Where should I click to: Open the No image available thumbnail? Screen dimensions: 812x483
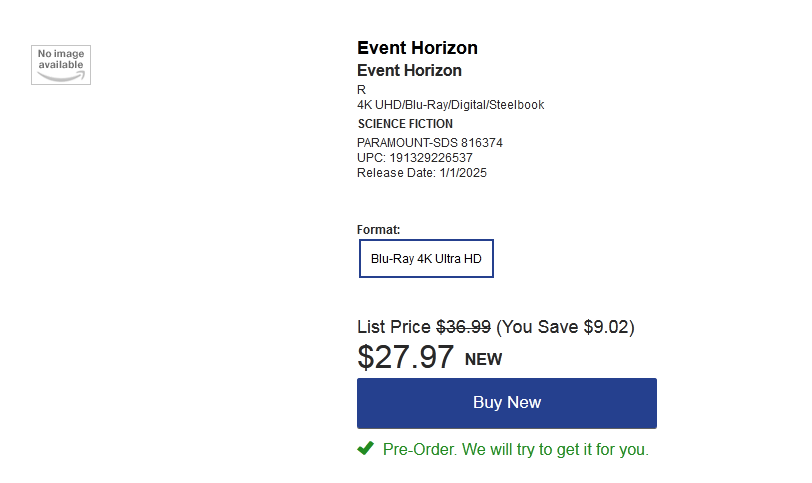click(61, 65)
